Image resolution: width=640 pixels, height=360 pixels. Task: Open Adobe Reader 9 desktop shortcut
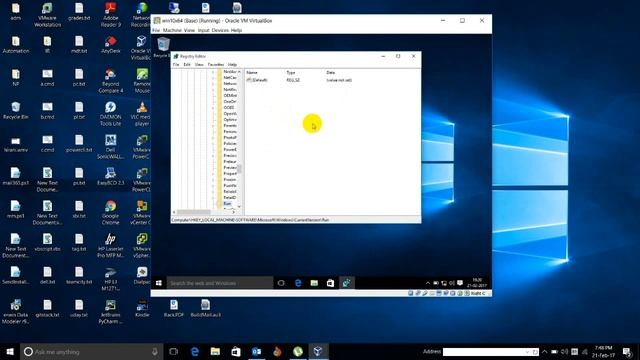(111, 15)
